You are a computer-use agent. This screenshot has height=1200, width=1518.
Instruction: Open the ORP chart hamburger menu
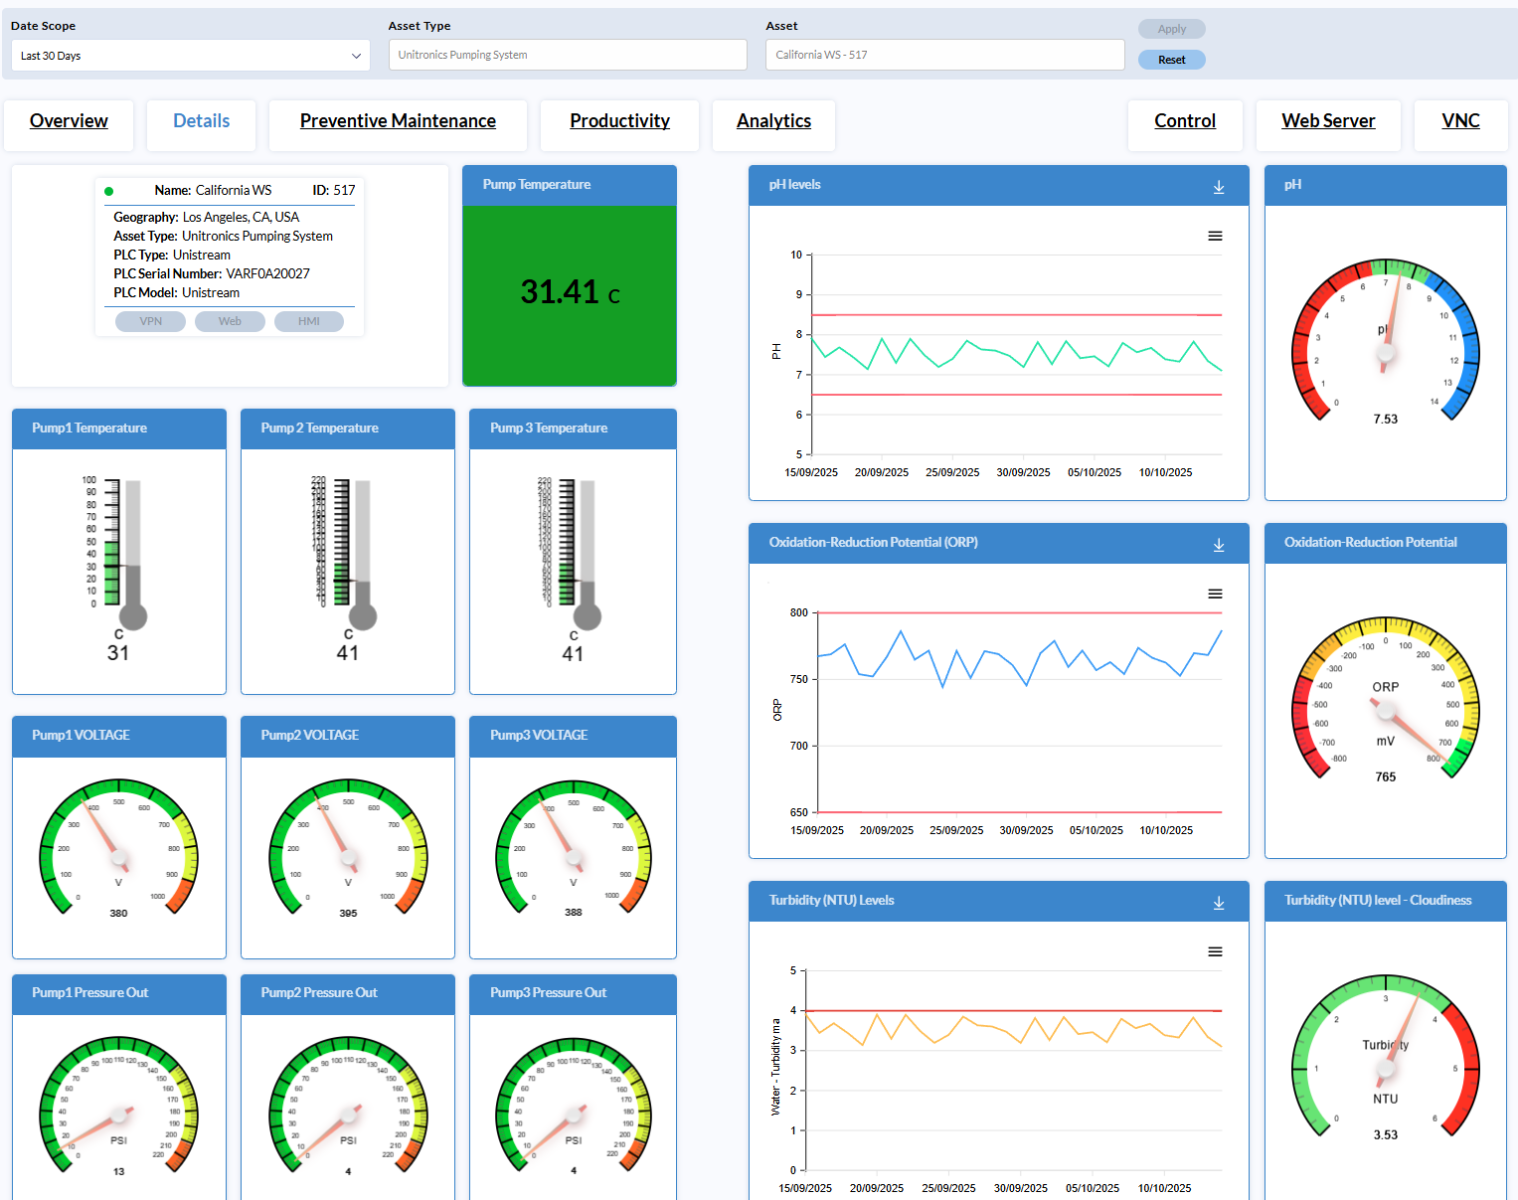pyautogui.click(x=1214, y=594)
